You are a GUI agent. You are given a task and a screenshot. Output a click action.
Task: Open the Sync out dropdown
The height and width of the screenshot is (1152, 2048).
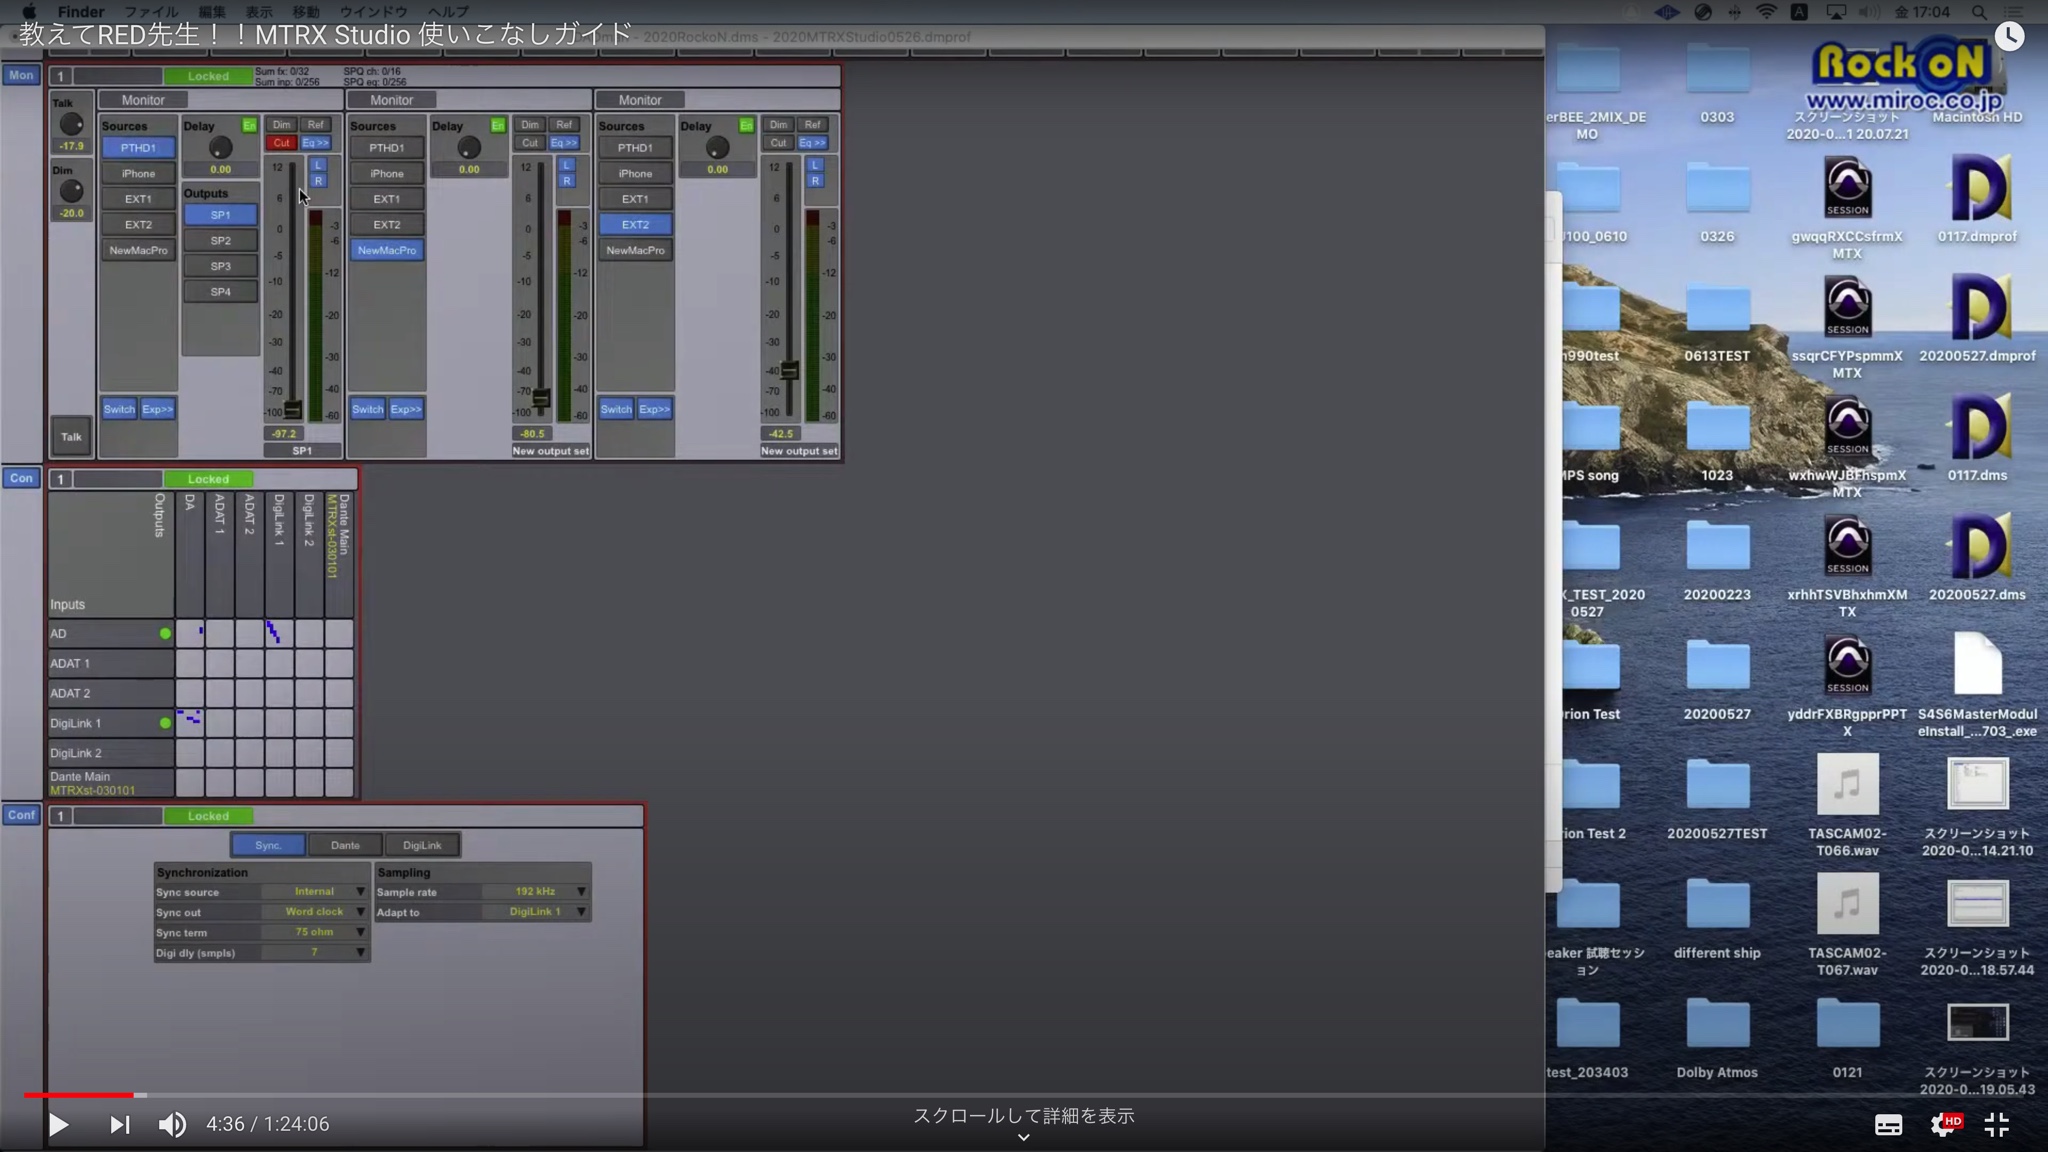[314, 912]
